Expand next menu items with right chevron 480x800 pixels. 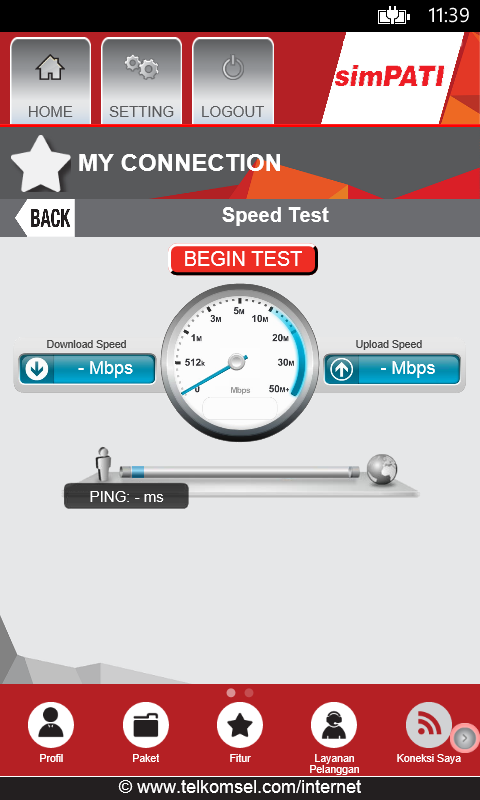(x=465, y=738)
